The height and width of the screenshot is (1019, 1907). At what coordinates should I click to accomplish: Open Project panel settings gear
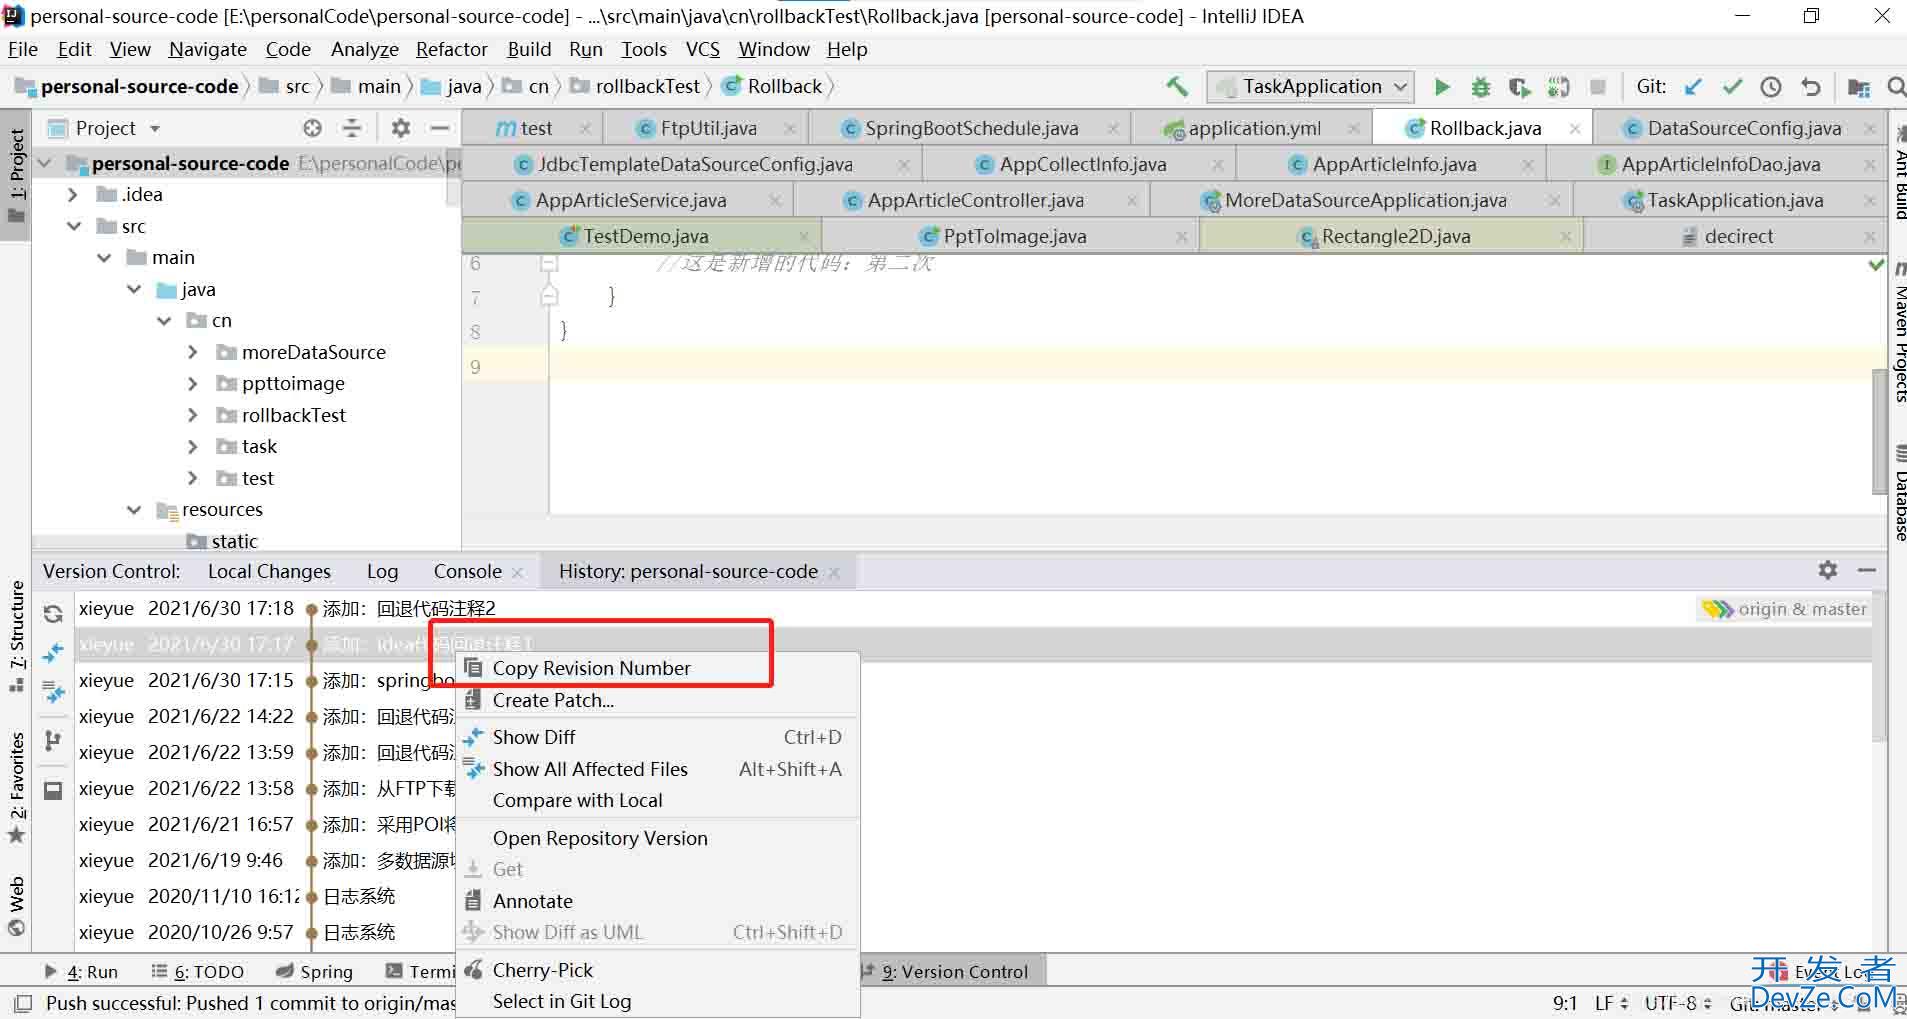pos(401,128)
